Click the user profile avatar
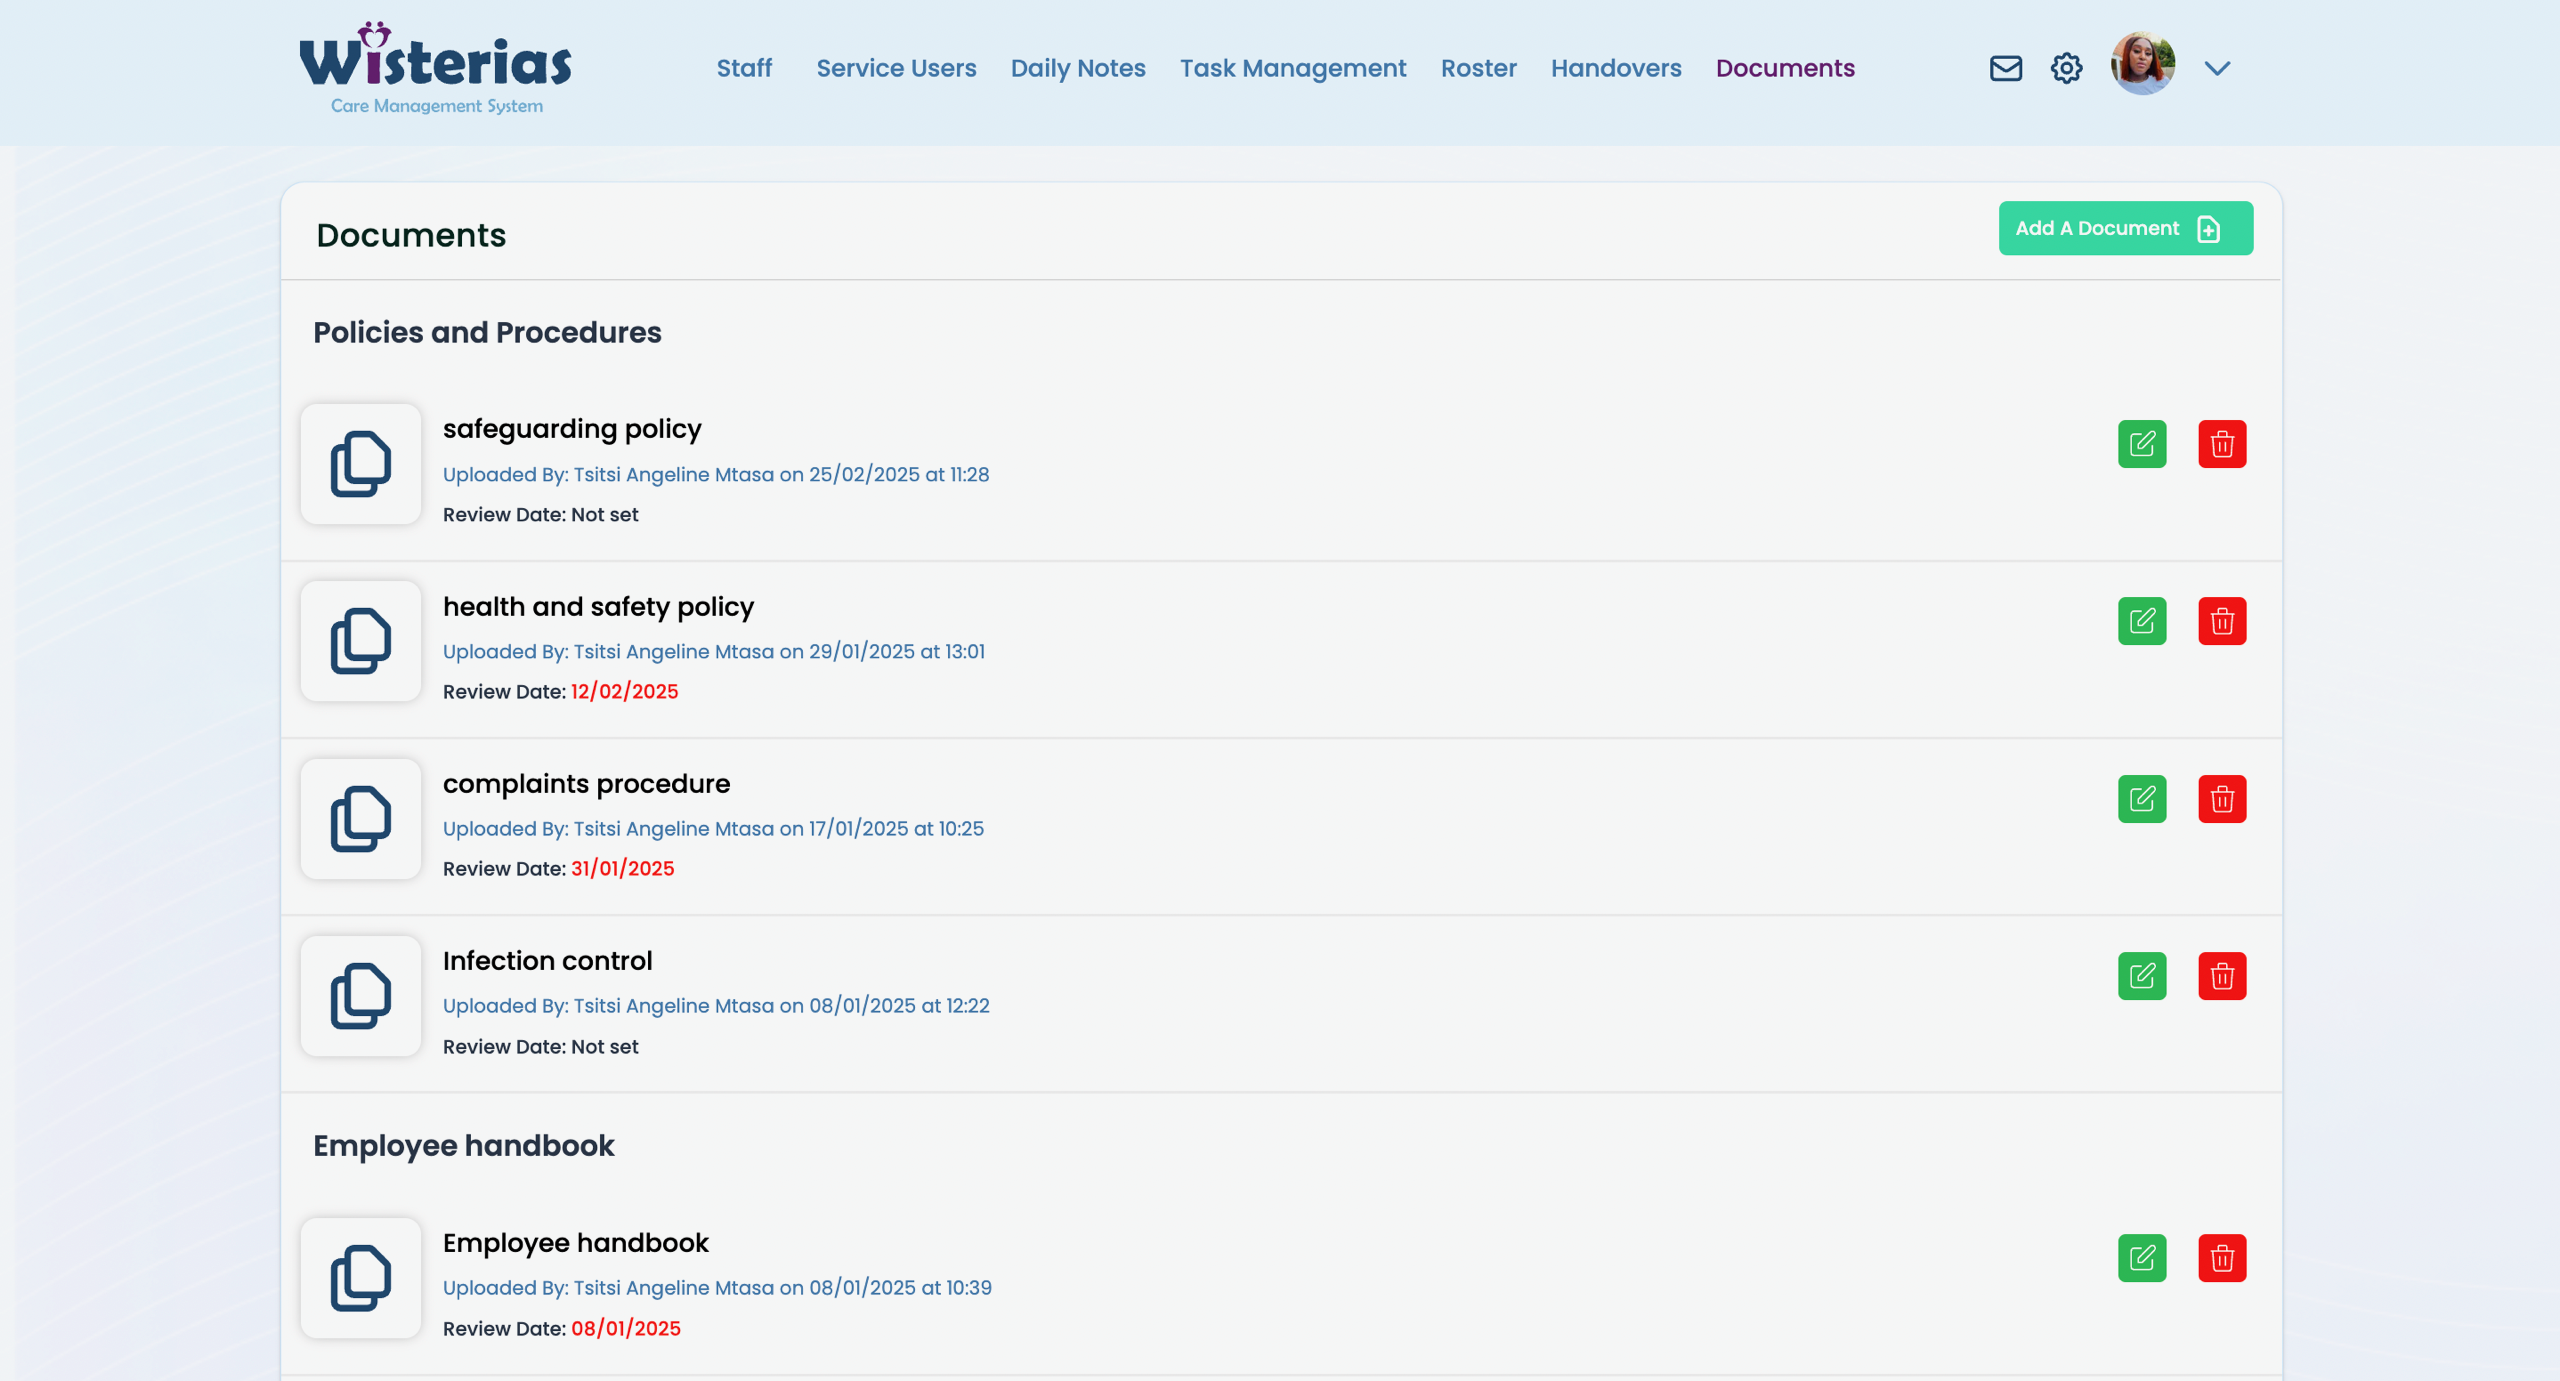The width and height of the screenshot is (2560, 1381). pyautogui.click(x=2142, y=64)
